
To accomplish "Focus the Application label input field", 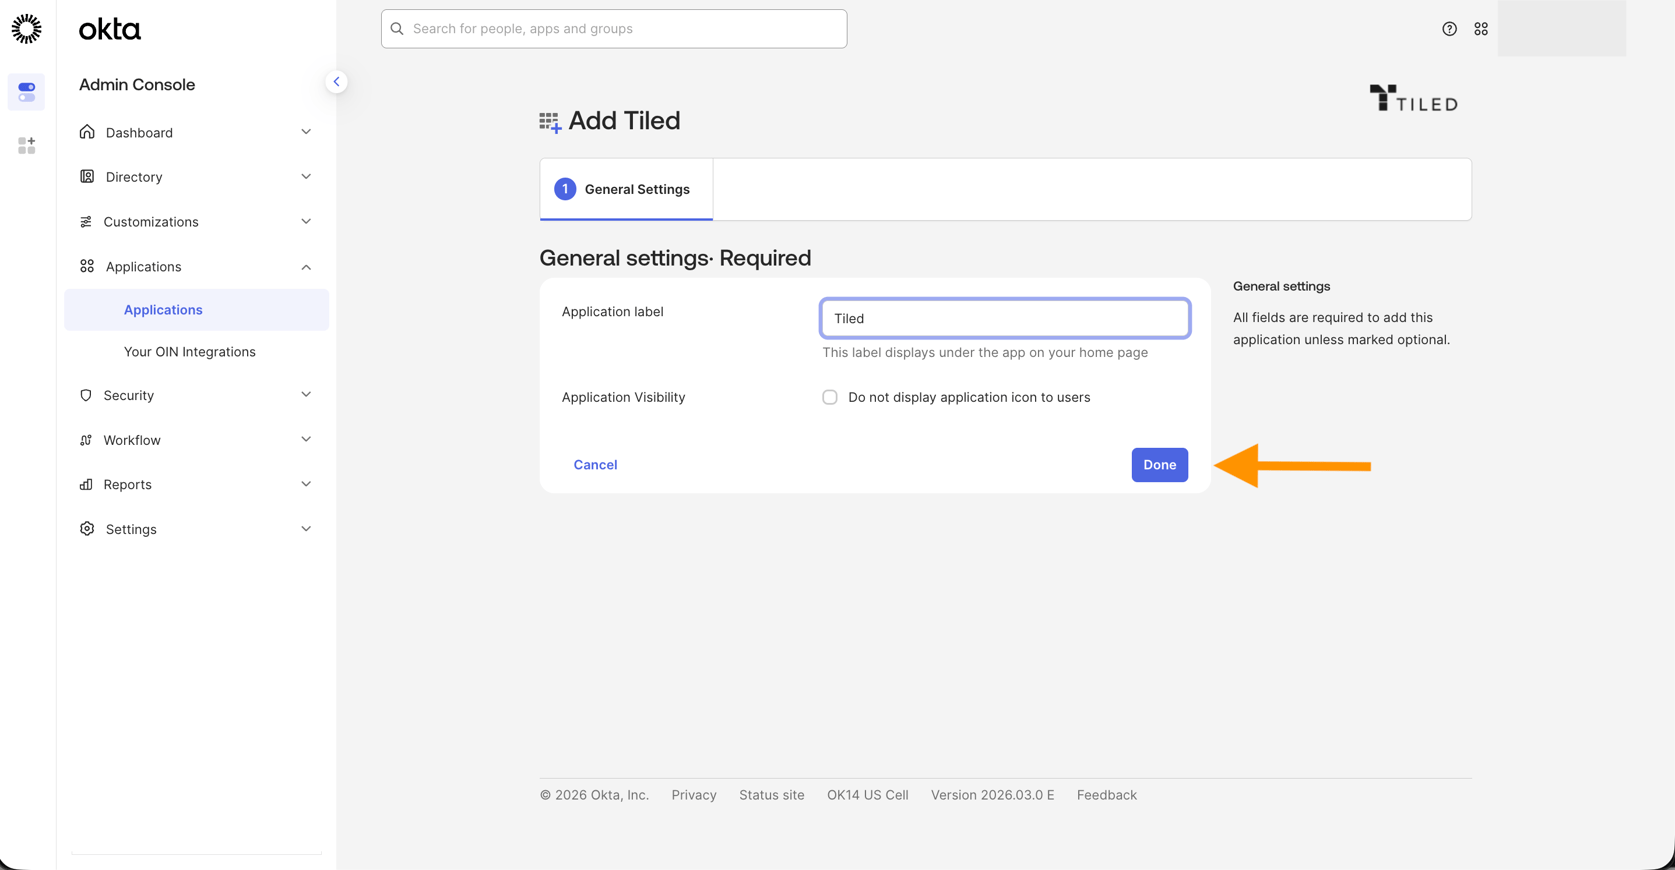I will [1005, 318].
